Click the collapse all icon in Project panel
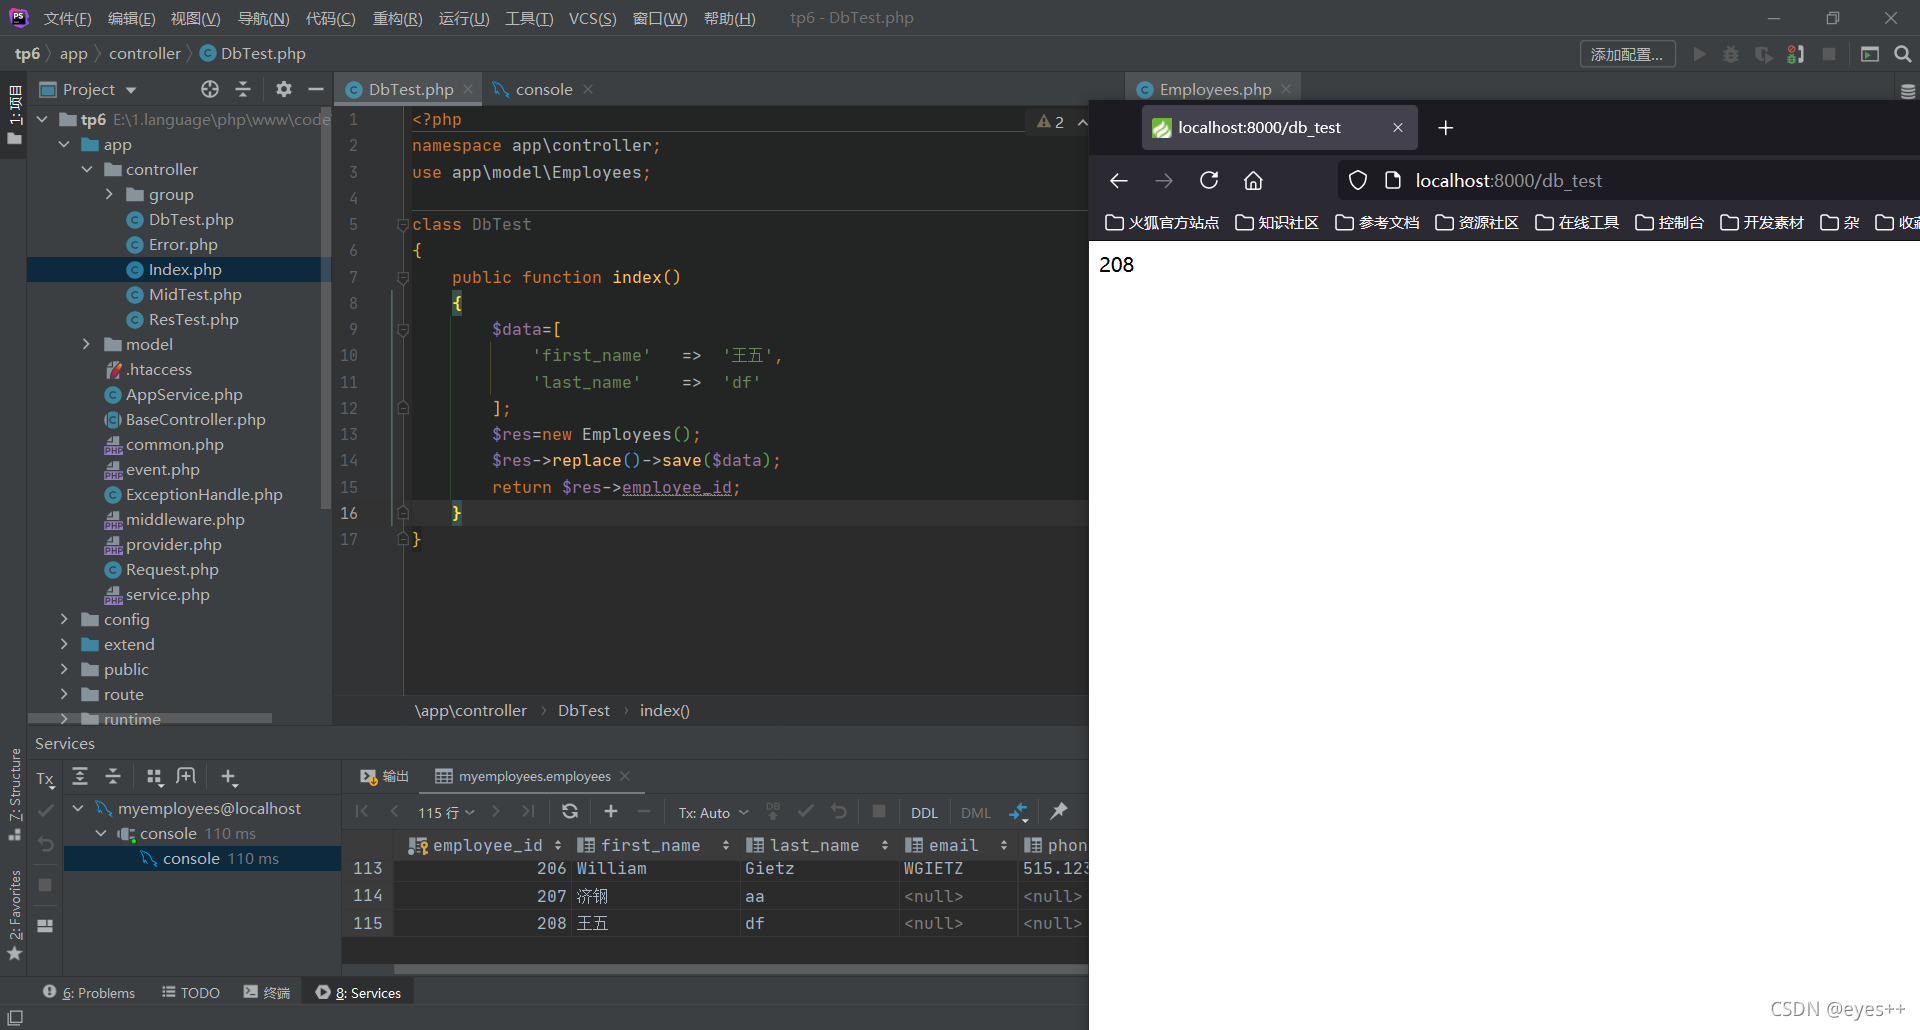 click(x=243, y=89)
